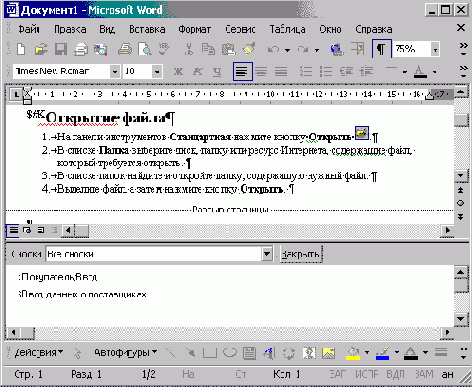Toggle the show paragraph marks ¶ button
472x387 pixels.
tap(381, 49)
